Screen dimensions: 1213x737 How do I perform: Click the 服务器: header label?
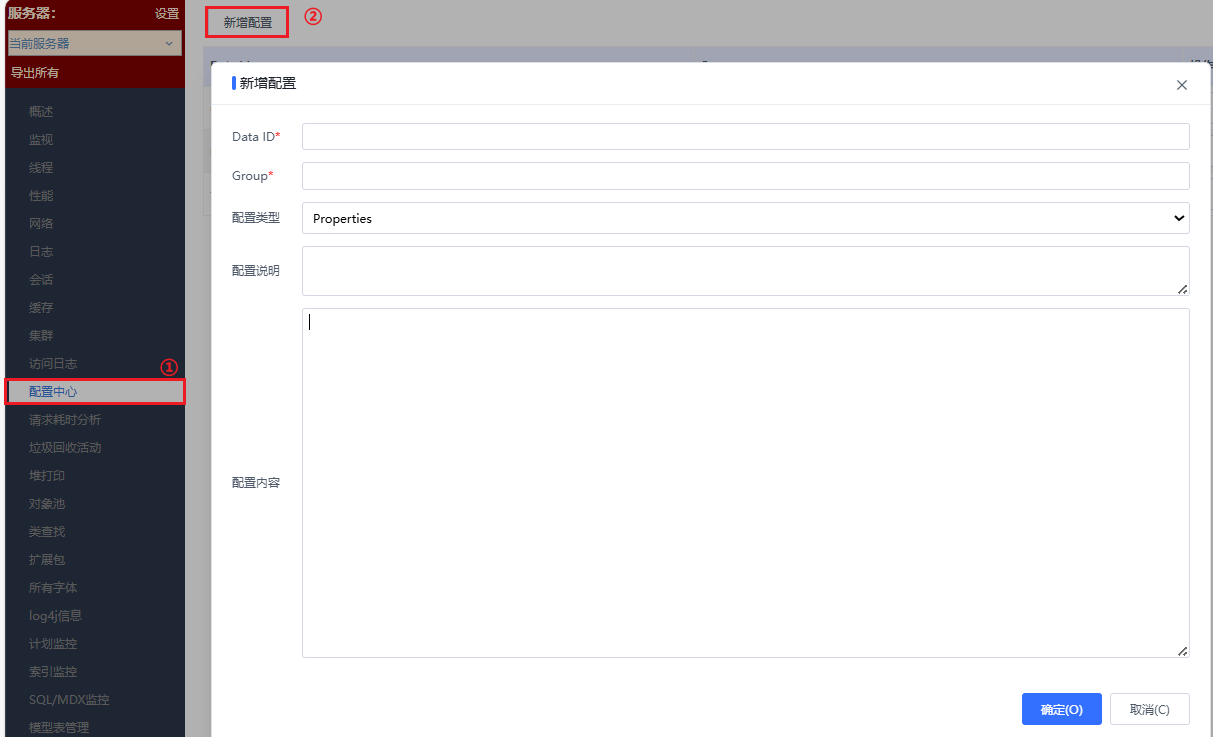32,14
